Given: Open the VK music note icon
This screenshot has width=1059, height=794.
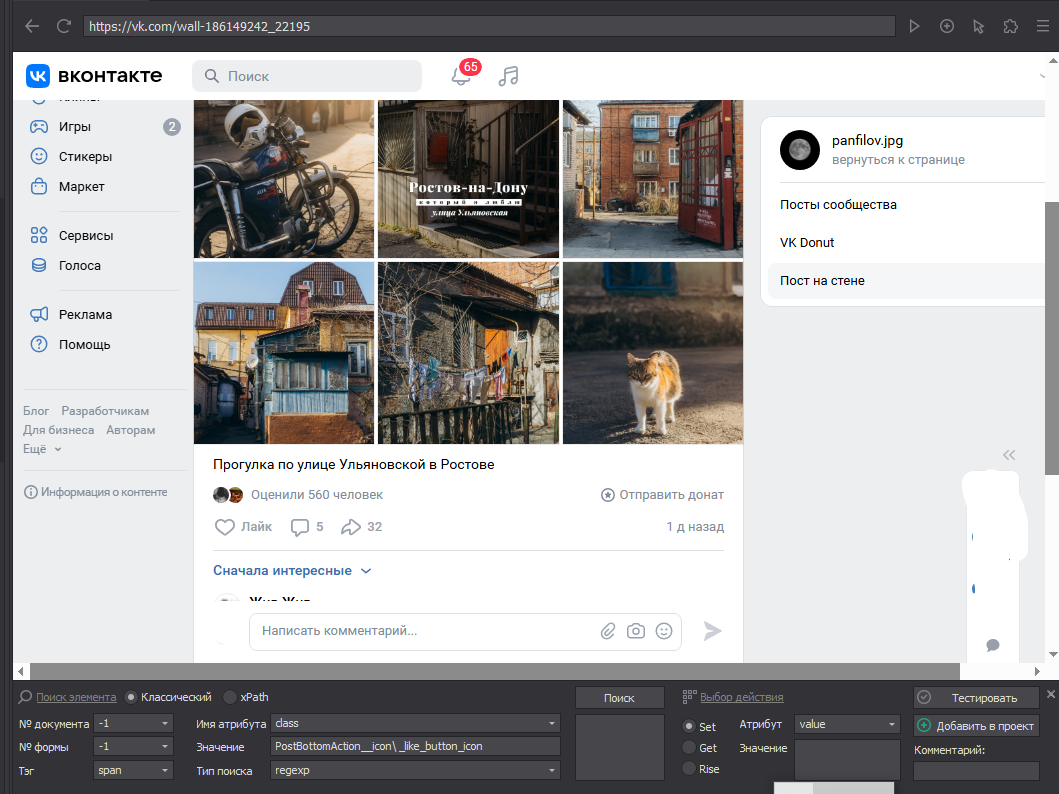Looking at the screenshot, I should (509, 76).
